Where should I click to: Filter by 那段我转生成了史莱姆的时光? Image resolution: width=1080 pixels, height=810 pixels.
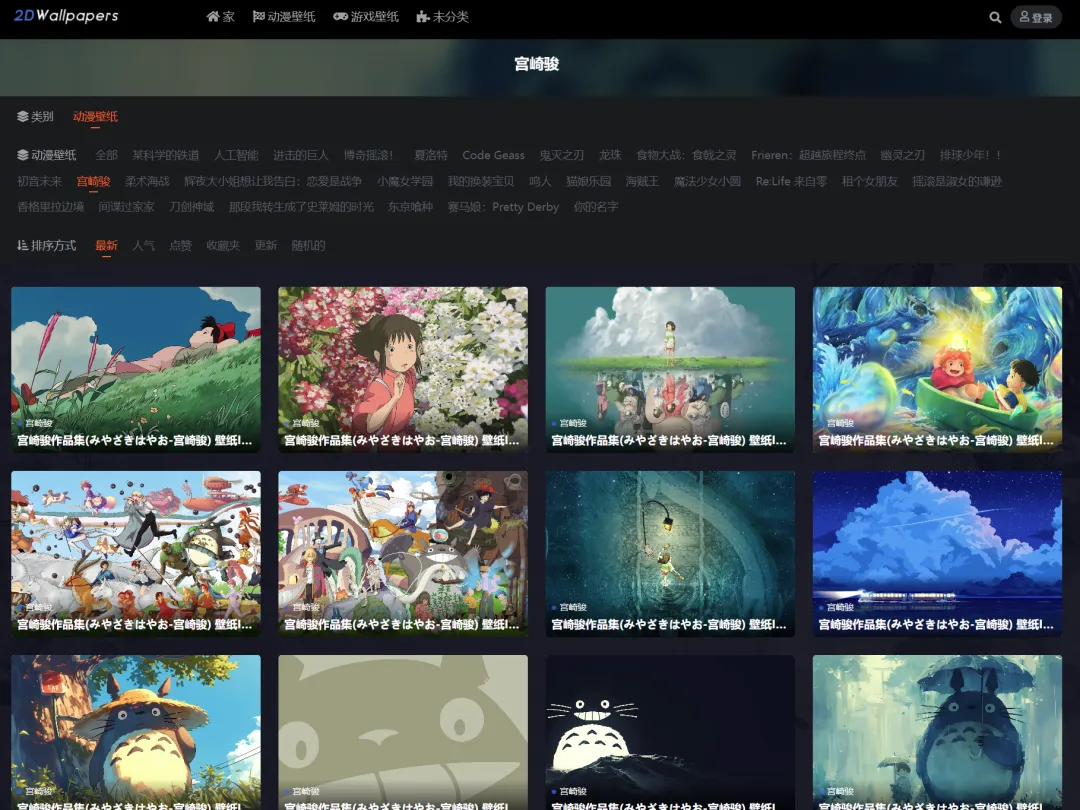(301, 207)
